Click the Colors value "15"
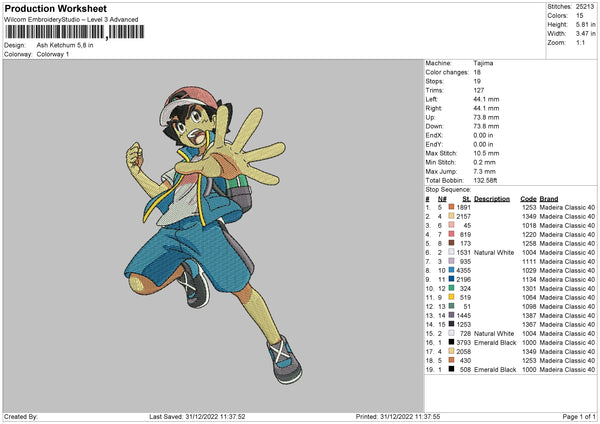Image resolution: width=600 pixels, height=424 pixels. [x=580, y=16]
